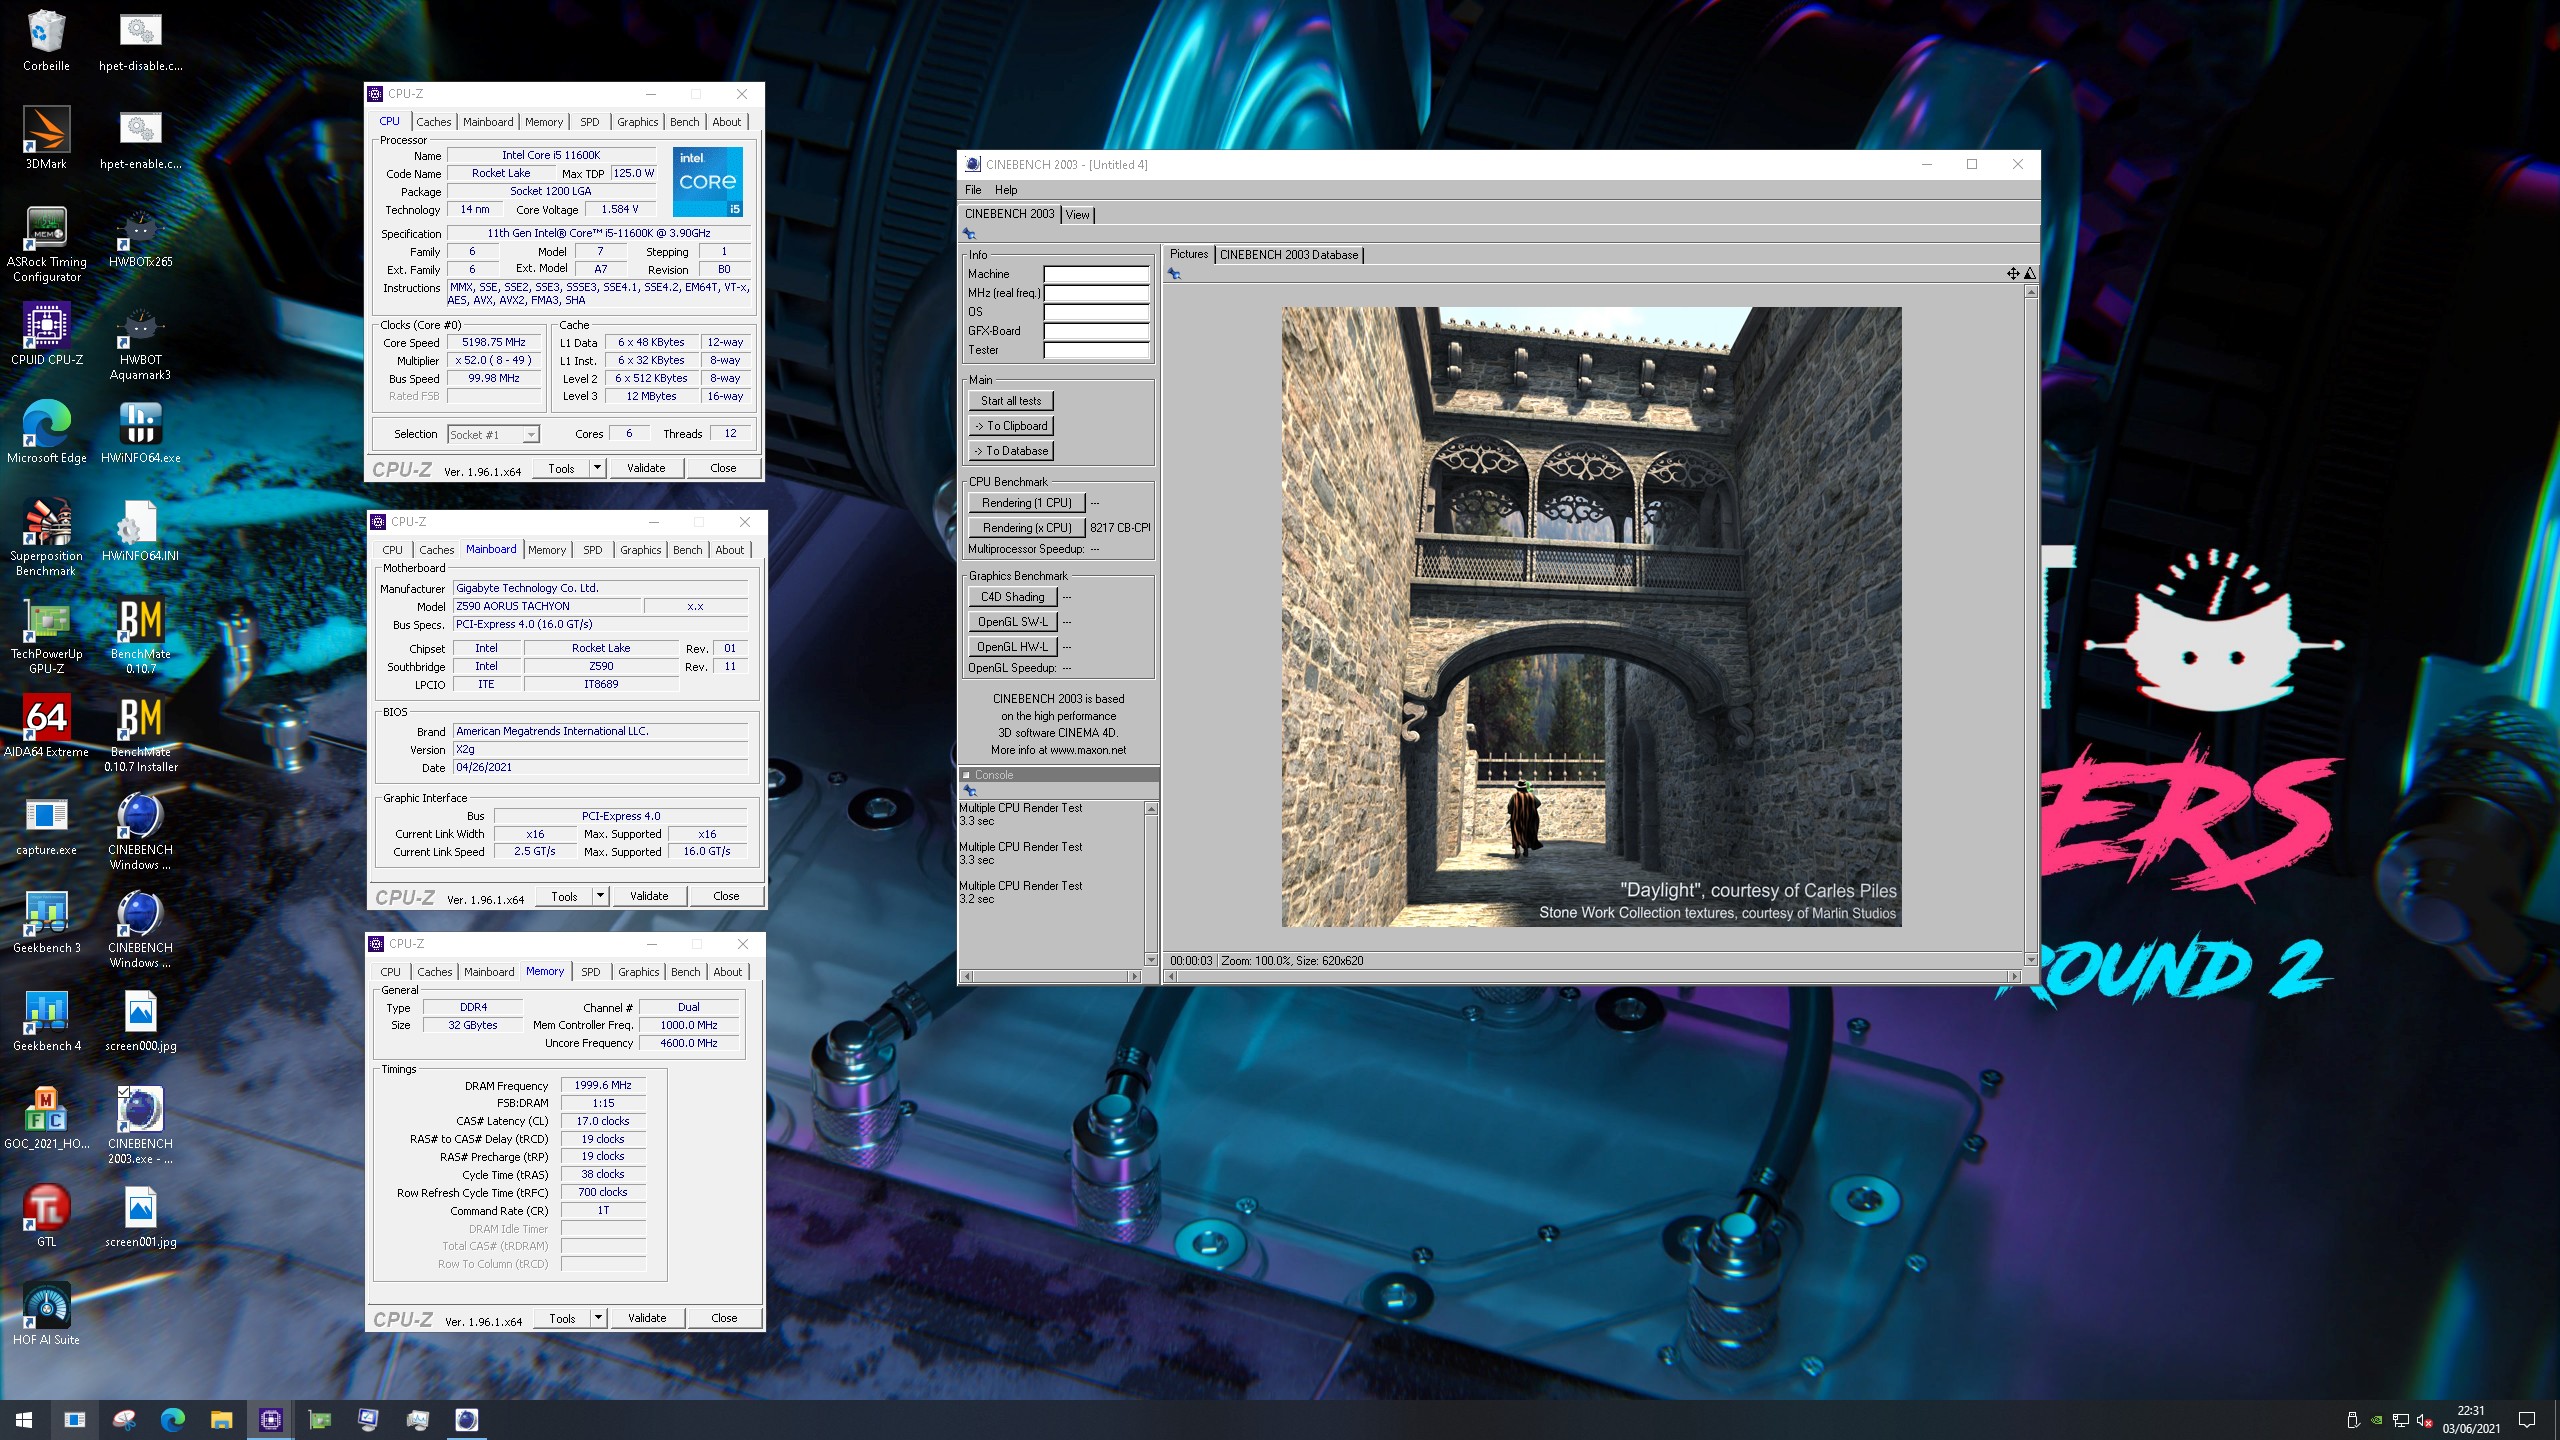Screen dimensions: 2560x1440
Task: Open the Help menu in Cinebench
Action: (1006, 189)
